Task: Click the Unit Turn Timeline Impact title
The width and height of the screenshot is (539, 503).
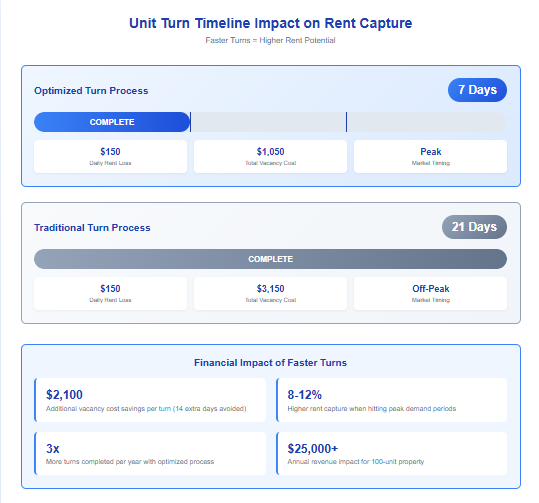Action: (x=270, y=23)
